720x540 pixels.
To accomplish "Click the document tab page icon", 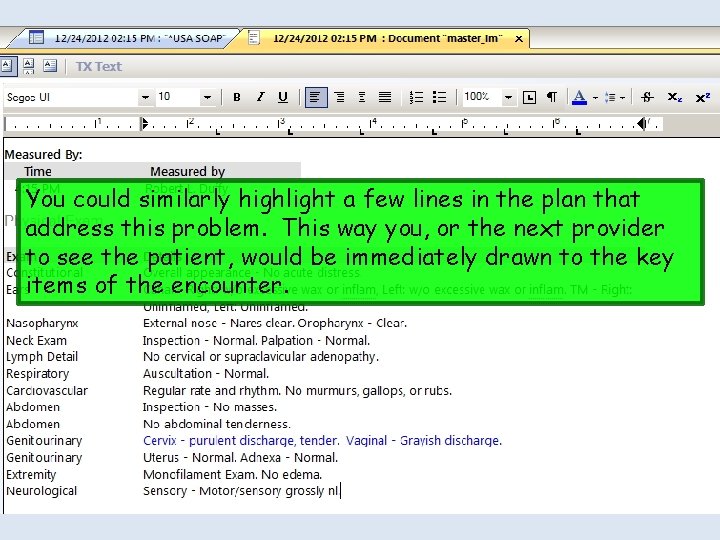I will (x=254, y=37).
